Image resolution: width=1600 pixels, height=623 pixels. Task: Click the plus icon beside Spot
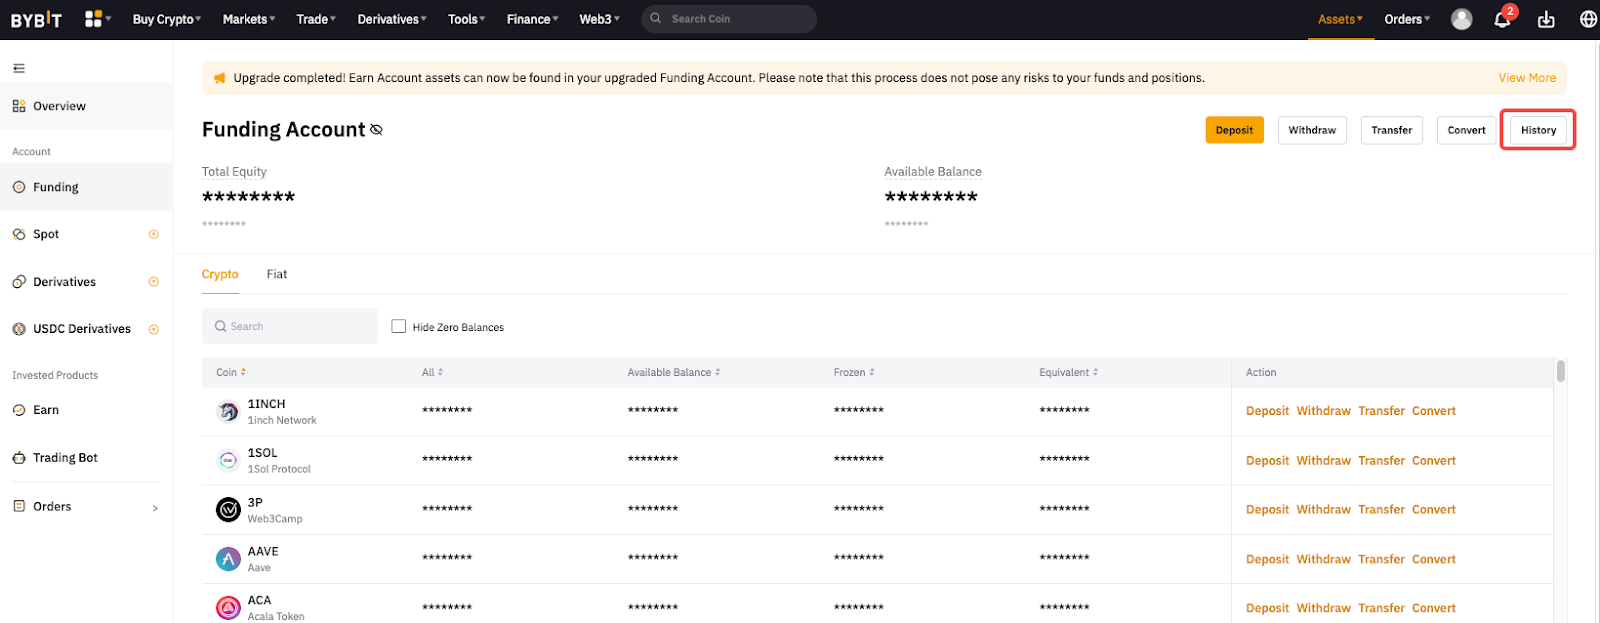[154, 234]
